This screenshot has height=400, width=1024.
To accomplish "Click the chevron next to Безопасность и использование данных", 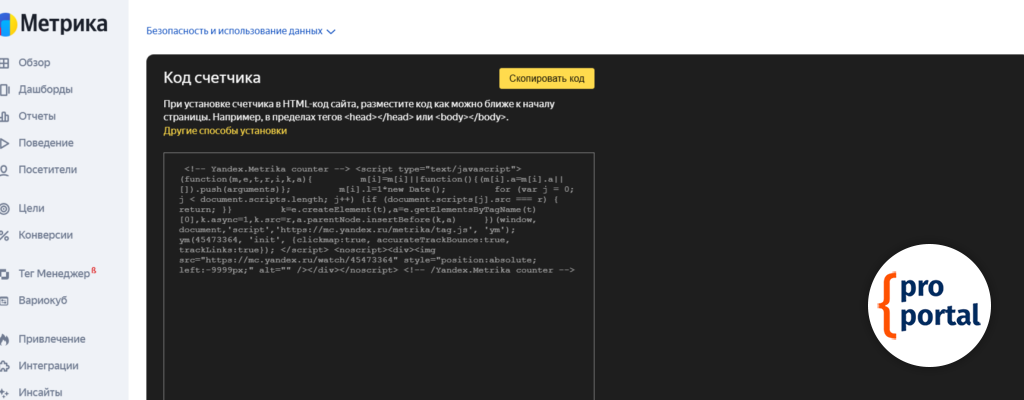I will pos(331,31).
